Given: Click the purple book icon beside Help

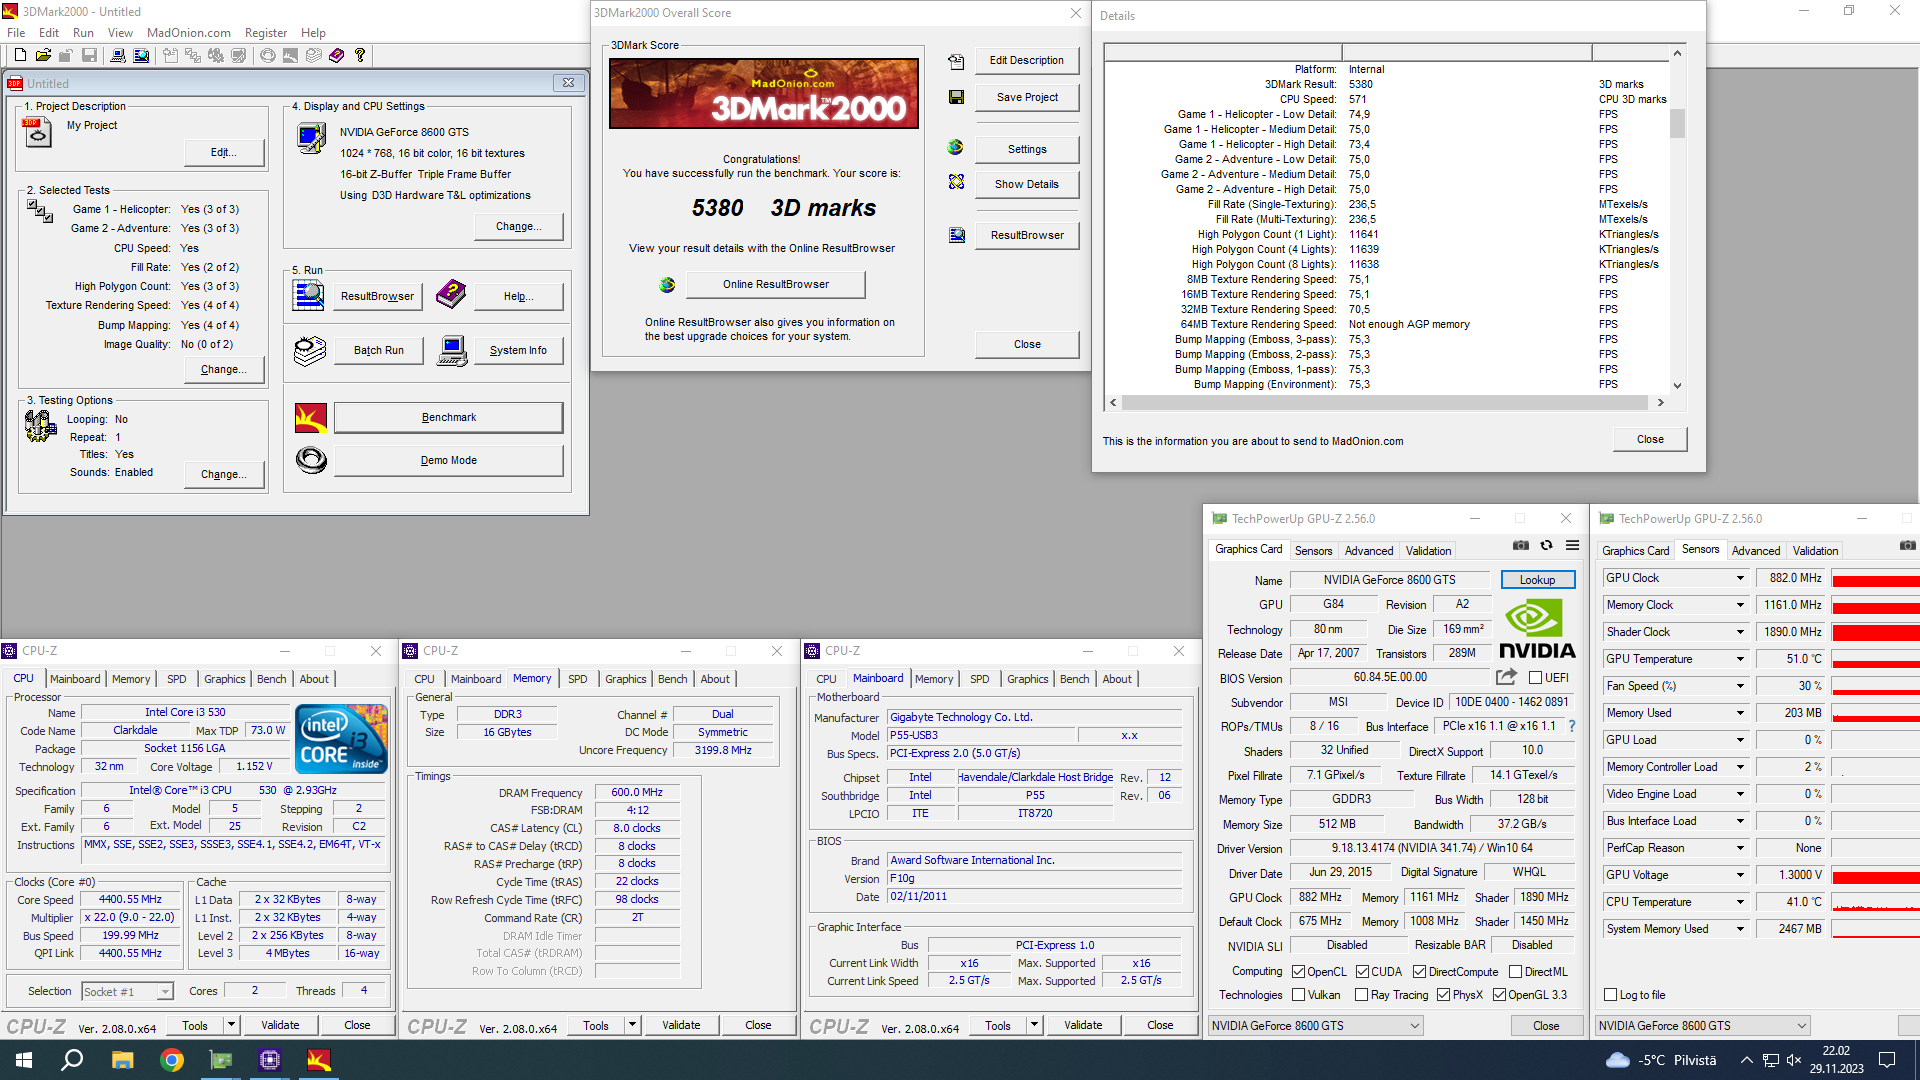Looking at the screenshot, I should tap(451, 295).
